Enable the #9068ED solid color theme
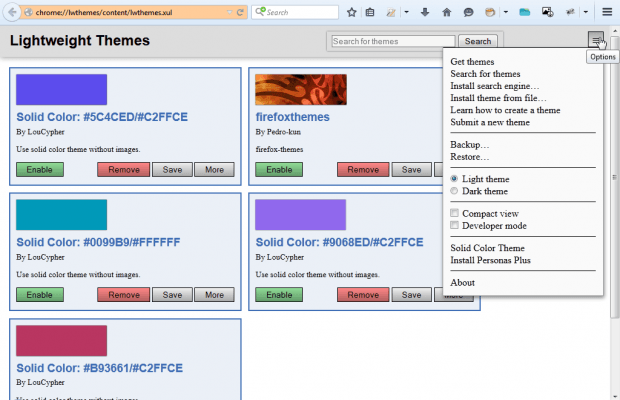This screenshot has width=620, height=400. [279, 295]
